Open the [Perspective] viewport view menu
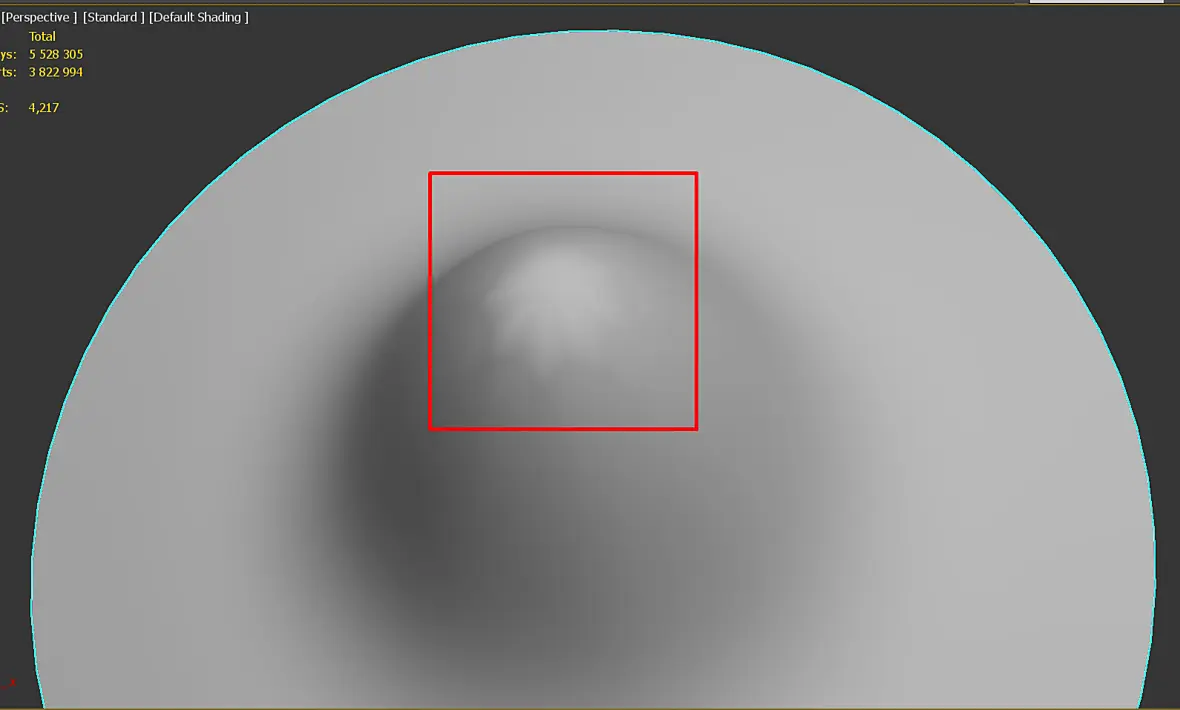Screen dimensions: 1180x710 (39, 17)
